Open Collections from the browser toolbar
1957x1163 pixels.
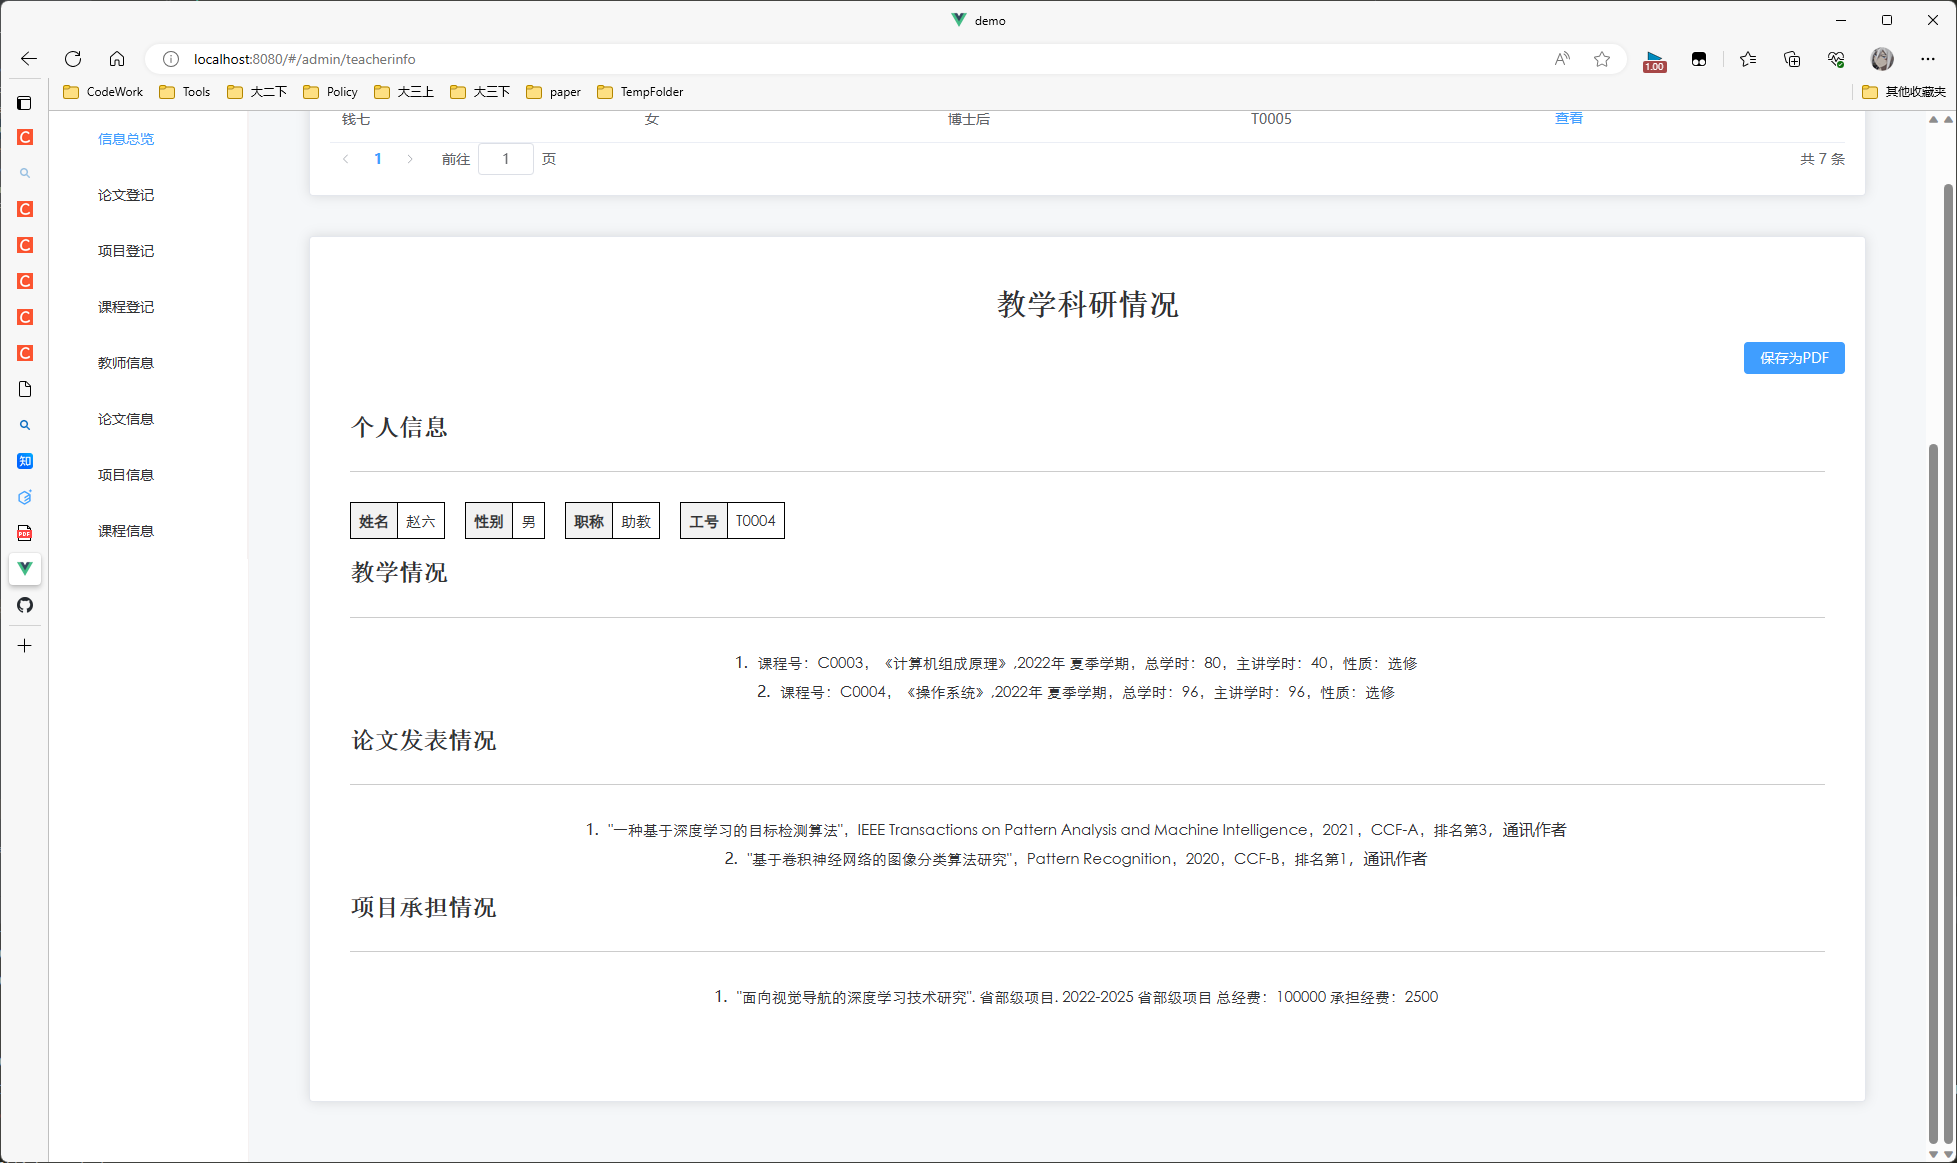1748,59
